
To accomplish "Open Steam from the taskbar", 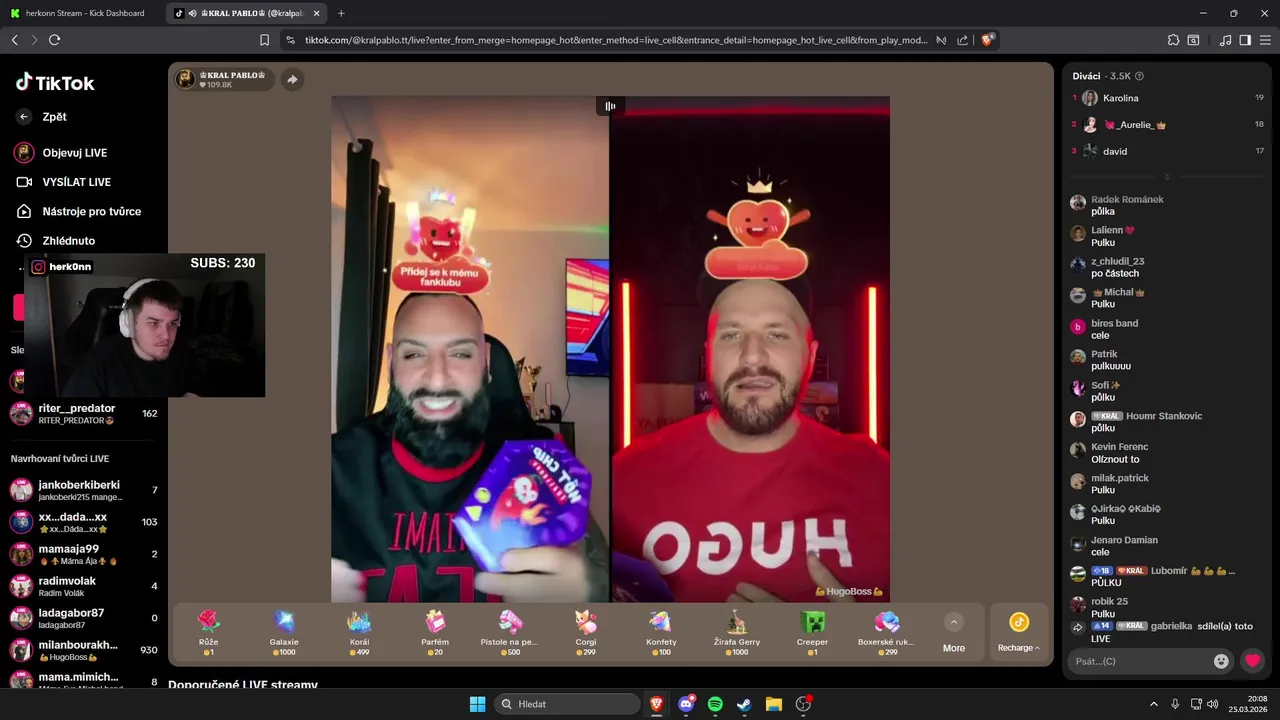I will [x=744, y=704].
